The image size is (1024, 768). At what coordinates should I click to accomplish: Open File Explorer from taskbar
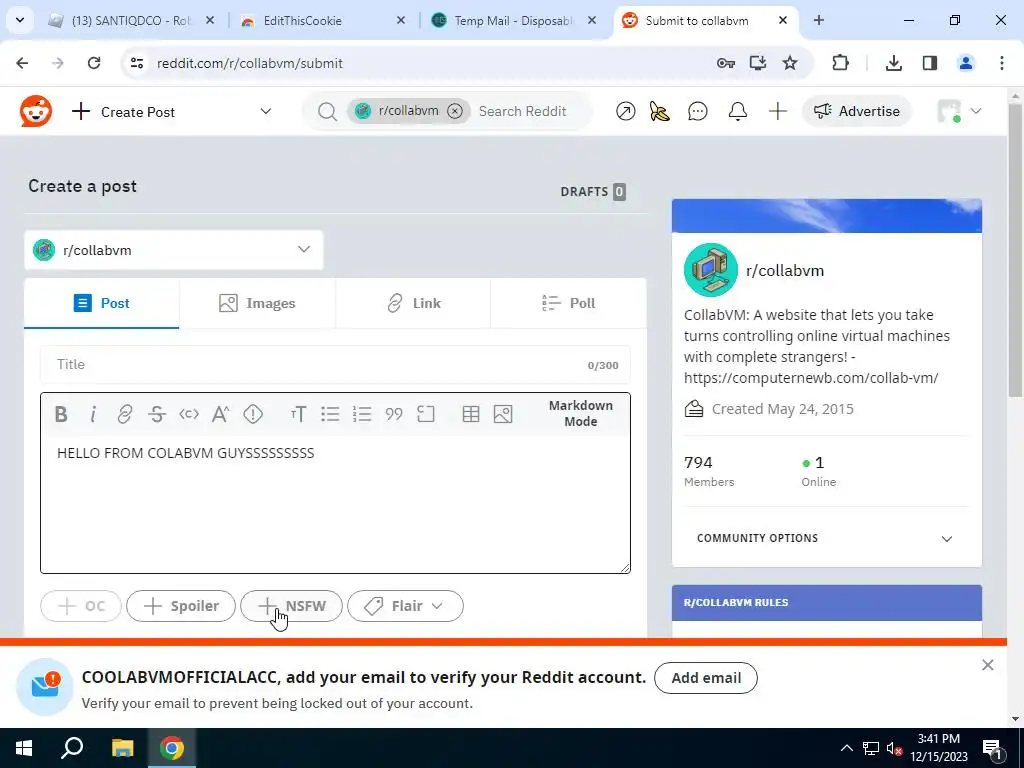click(122, 748)
